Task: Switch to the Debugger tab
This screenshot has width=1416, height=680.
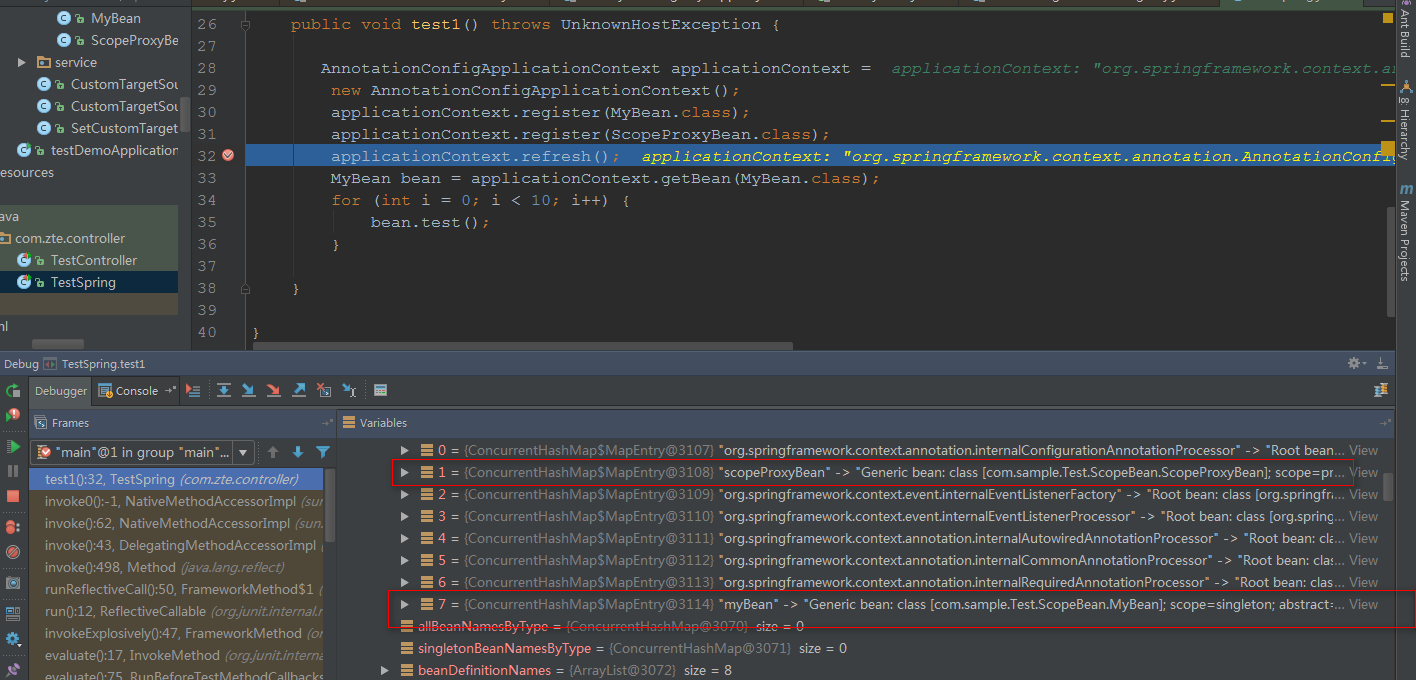Action: (x=61, y=391)
